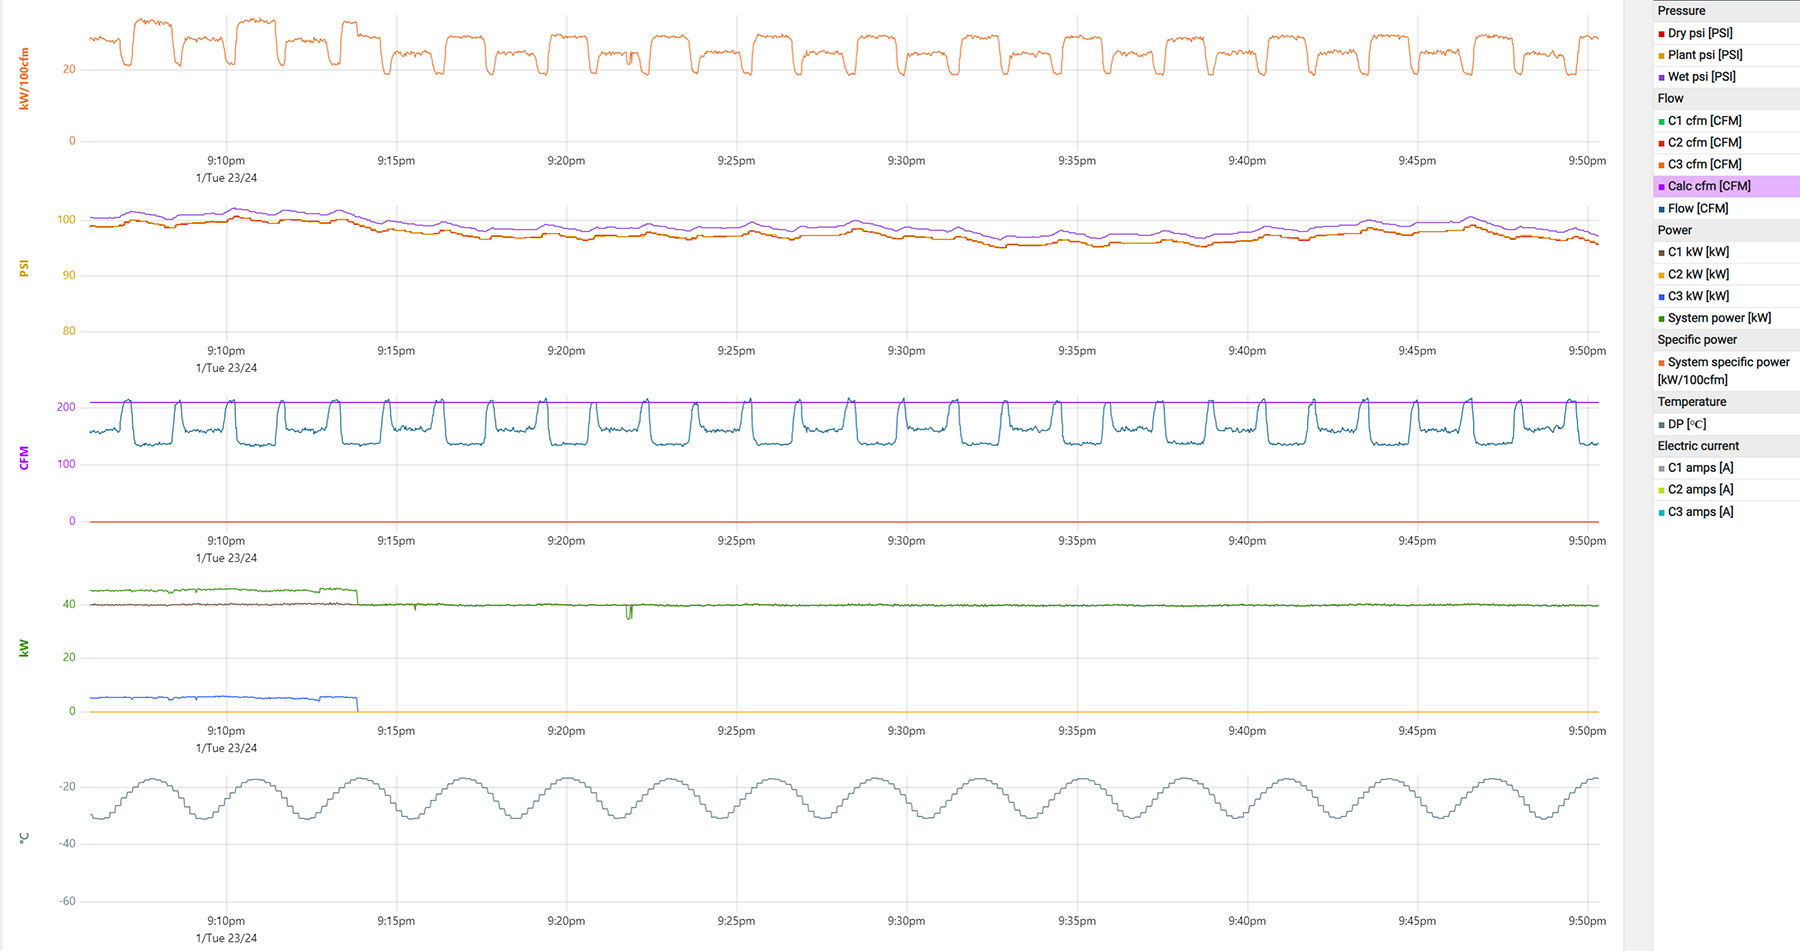Select the System power [kW] entry
This screenshot has height=951, width=1800.
click(1726, 318)
